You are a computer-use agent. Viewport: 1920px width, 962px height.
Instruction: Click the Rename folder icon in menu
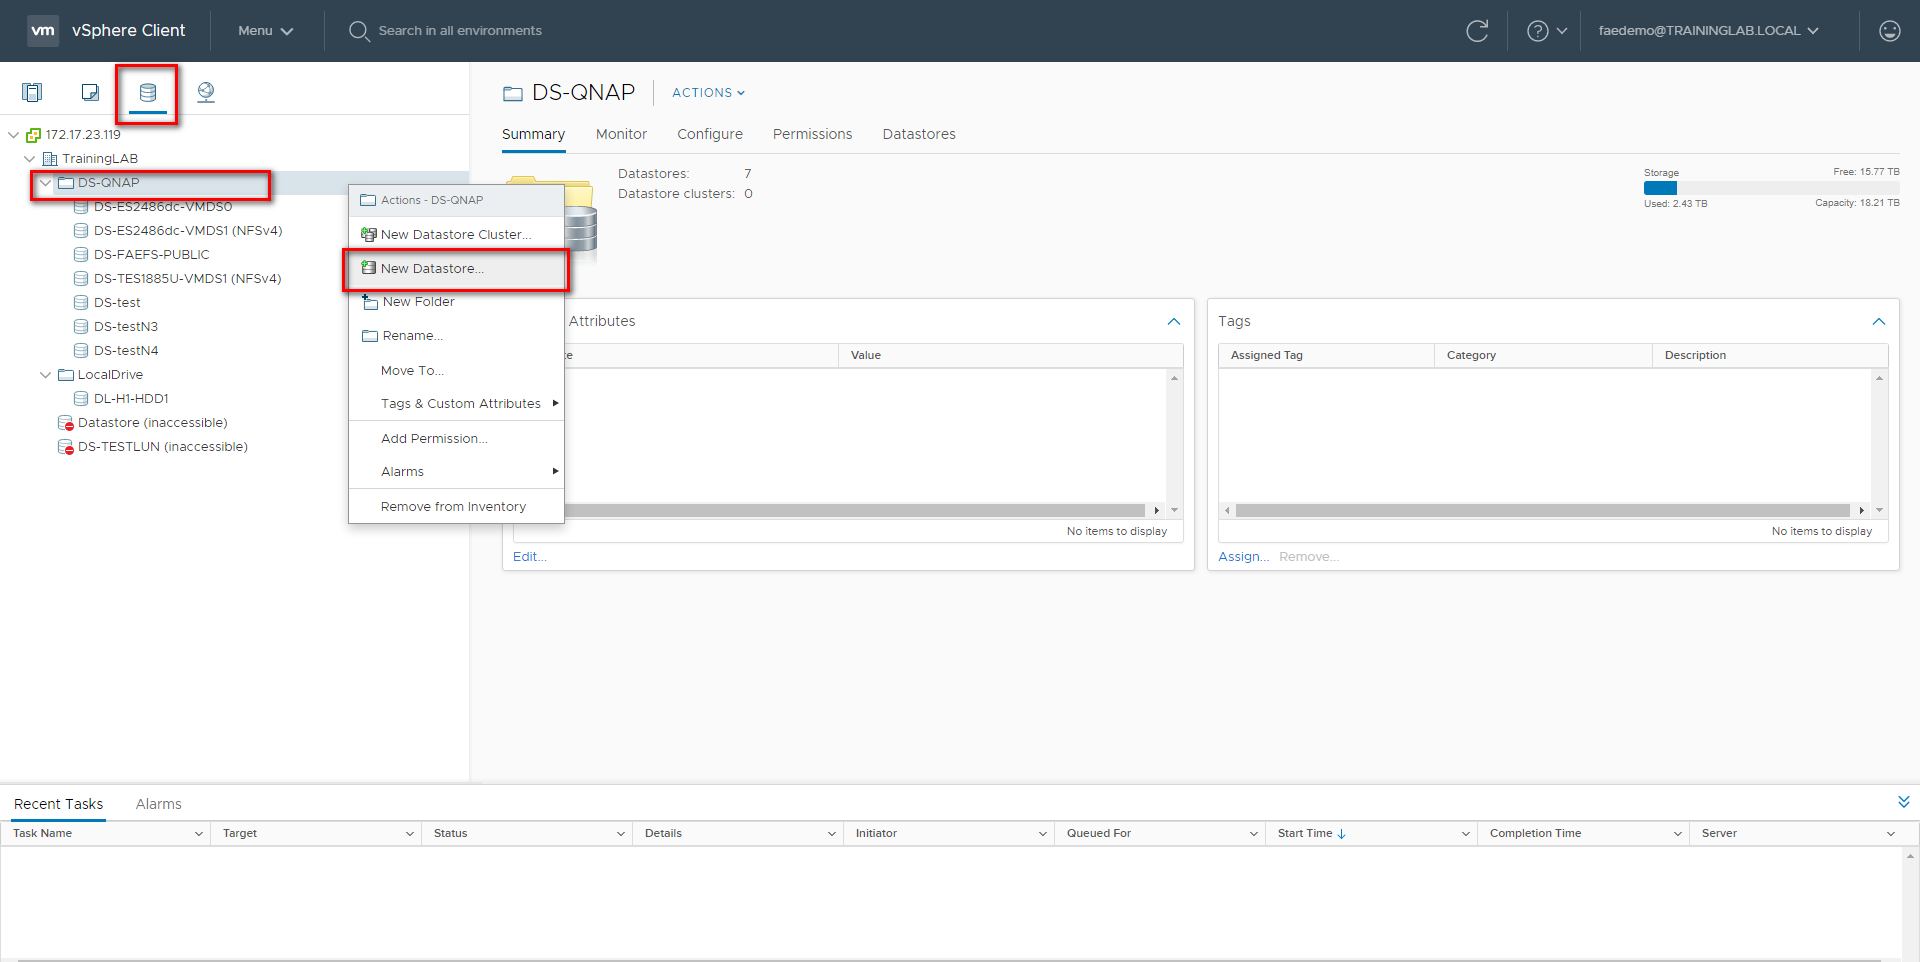point(370,336)
